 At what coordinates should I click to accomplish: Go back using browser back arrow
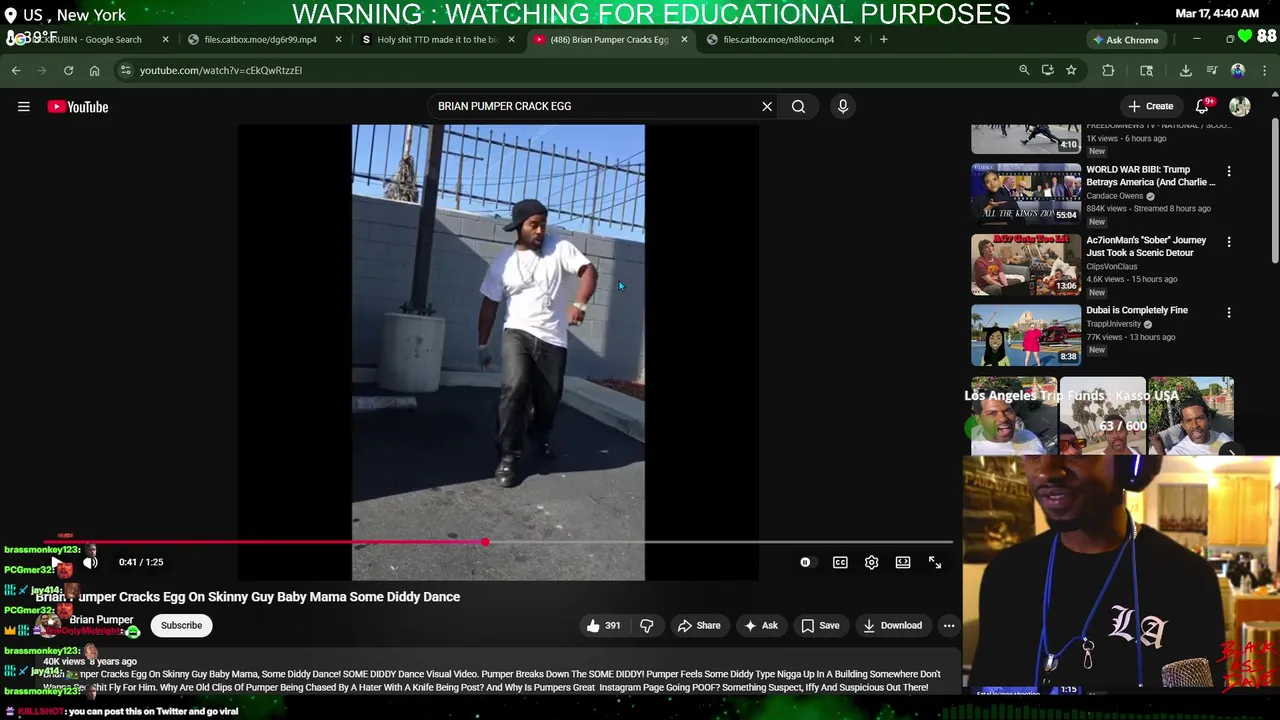16,70
